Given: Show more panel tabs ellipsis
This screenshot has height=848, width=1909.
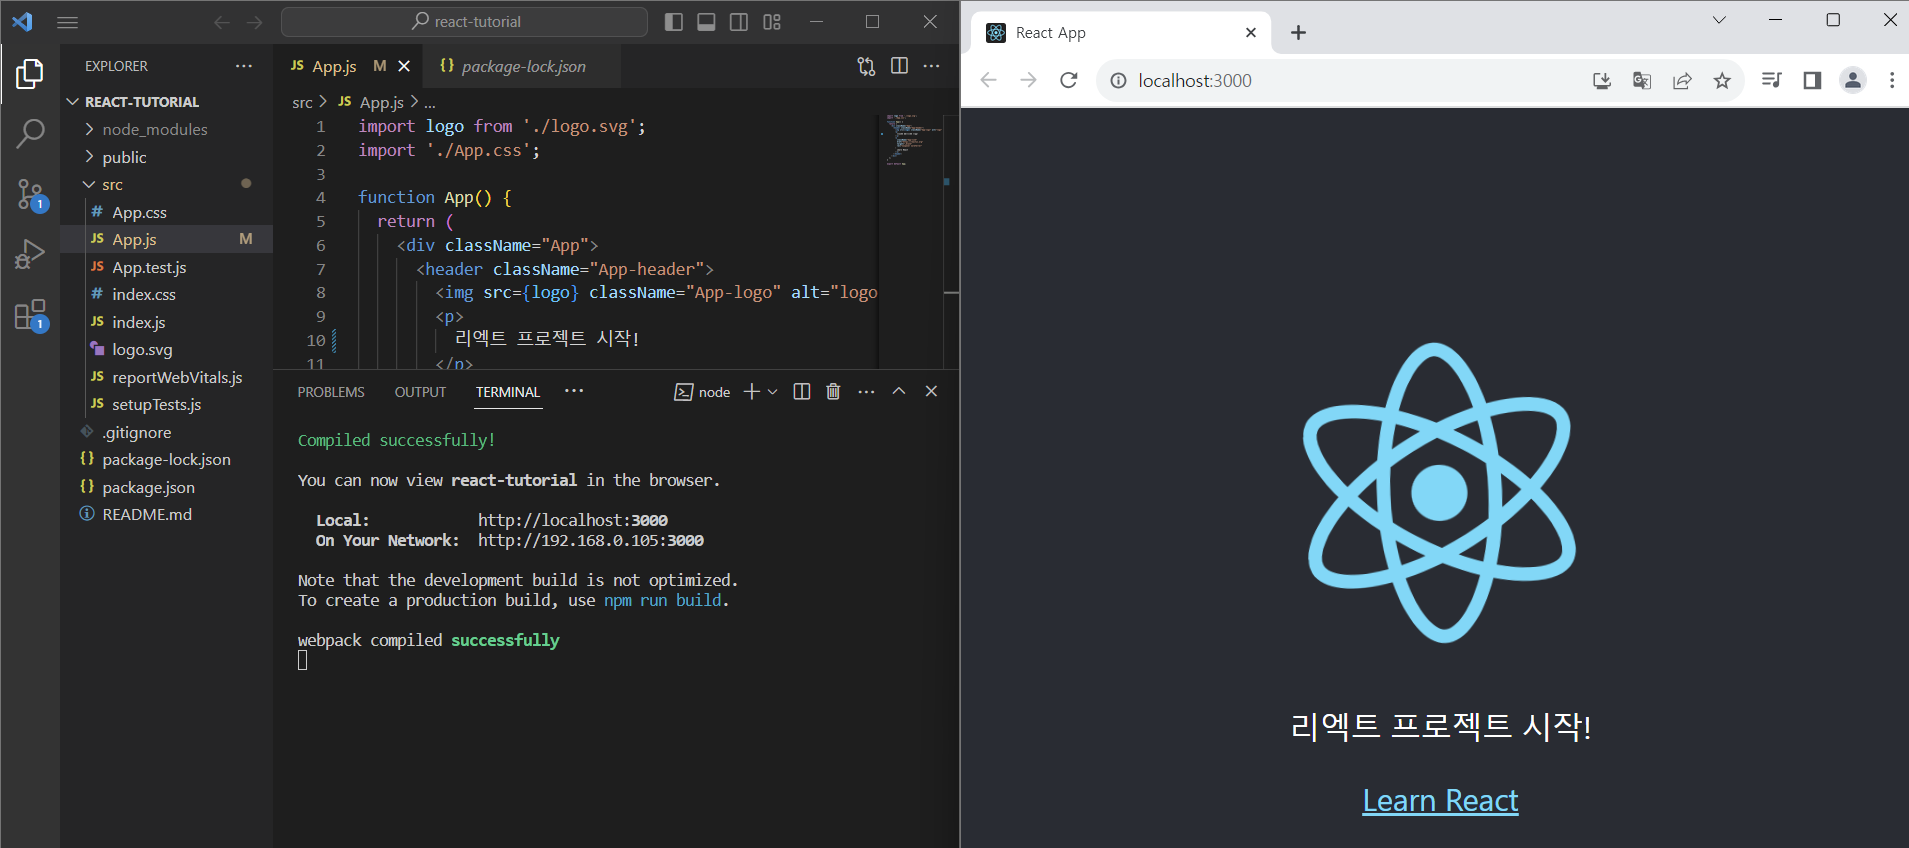Looking at the screenshot, I should (x=573, y=391).
